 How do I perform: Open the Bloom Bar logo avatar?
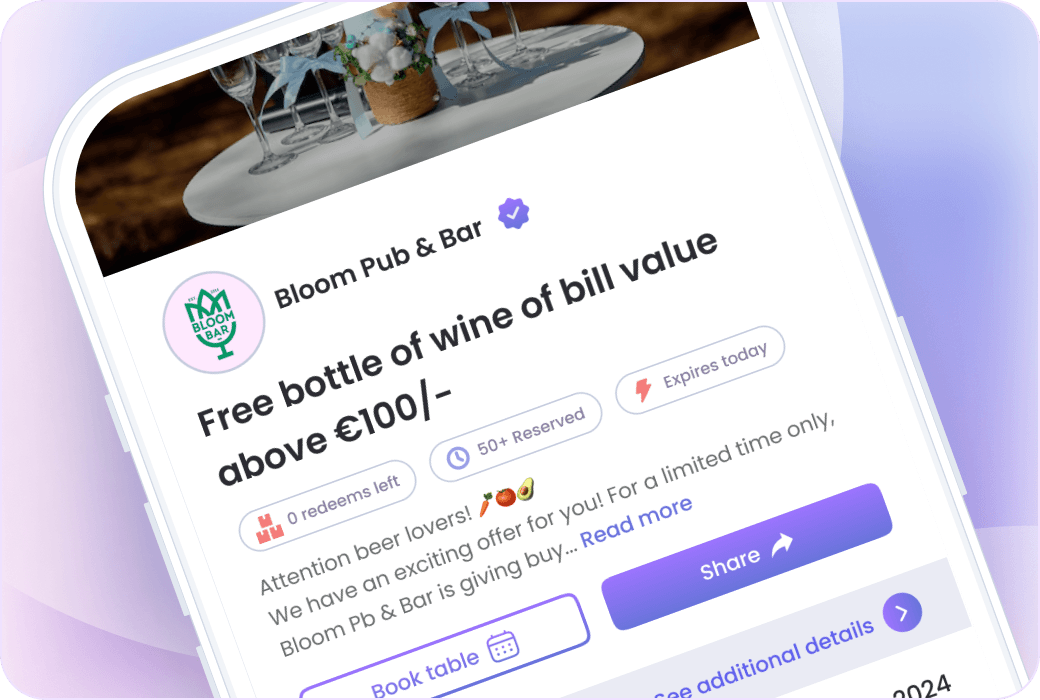tap(214, 322)
